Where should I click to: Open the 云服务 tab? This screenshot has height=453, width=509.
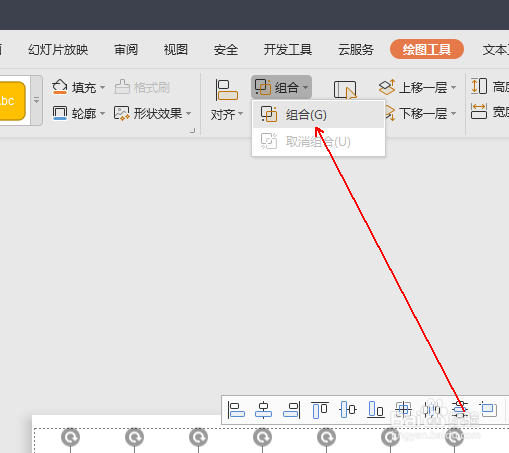coord(356,50)
